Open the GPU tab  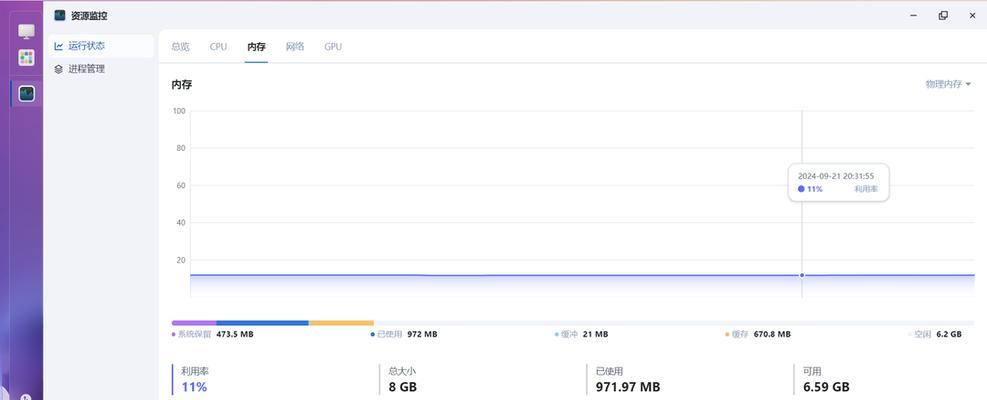[x=333, y=47]
